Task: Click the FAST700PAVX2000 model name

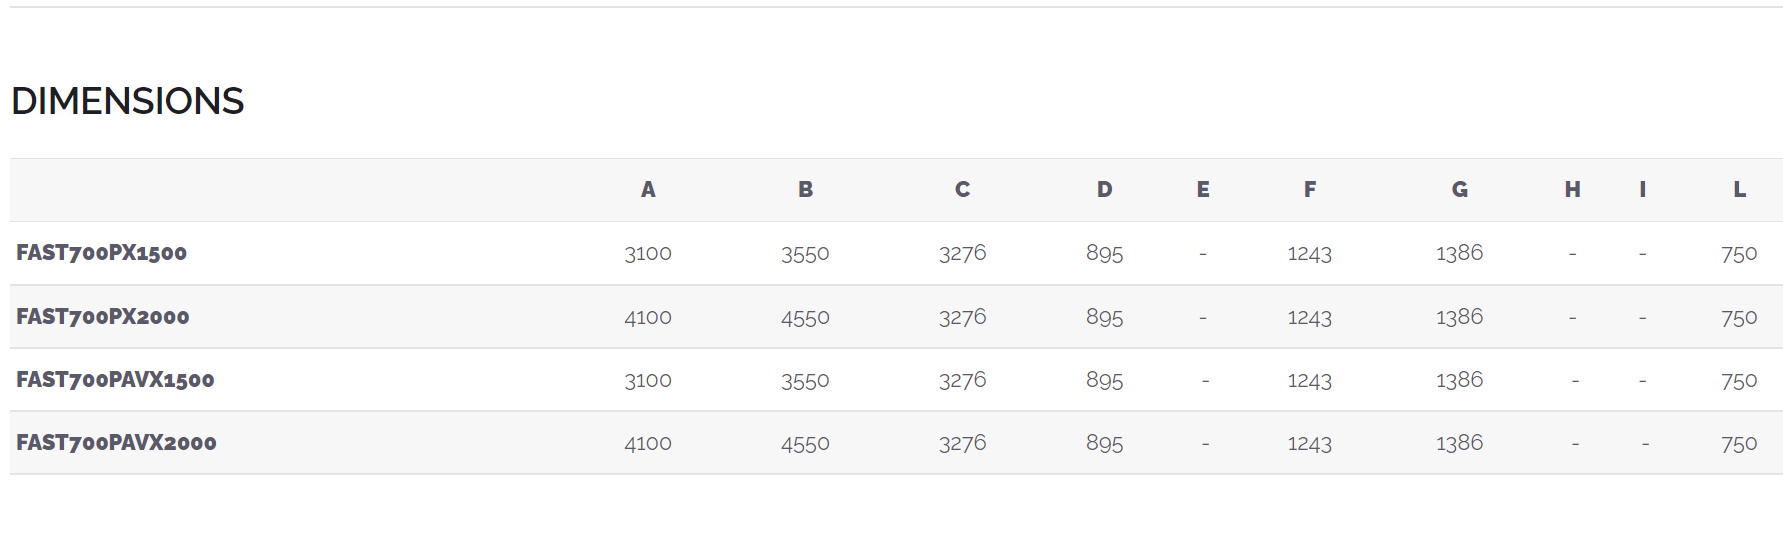Action: [x=116, y=443]
